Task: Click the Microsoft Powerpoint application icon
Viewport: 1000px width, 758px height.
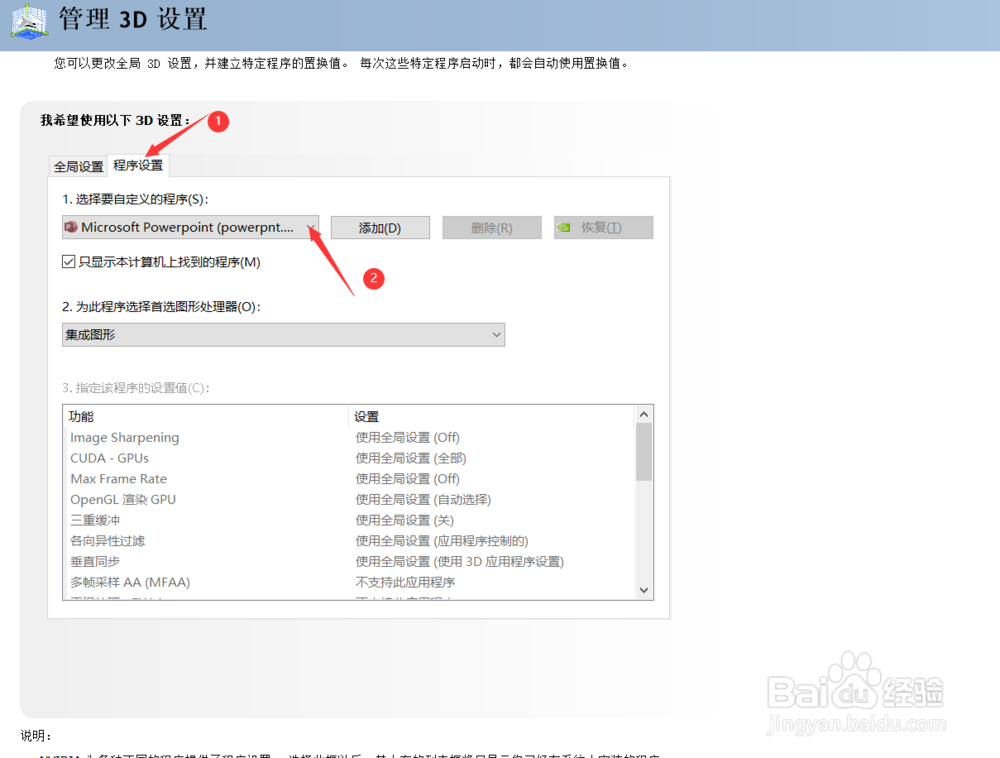Action: [x=70, y=227]
